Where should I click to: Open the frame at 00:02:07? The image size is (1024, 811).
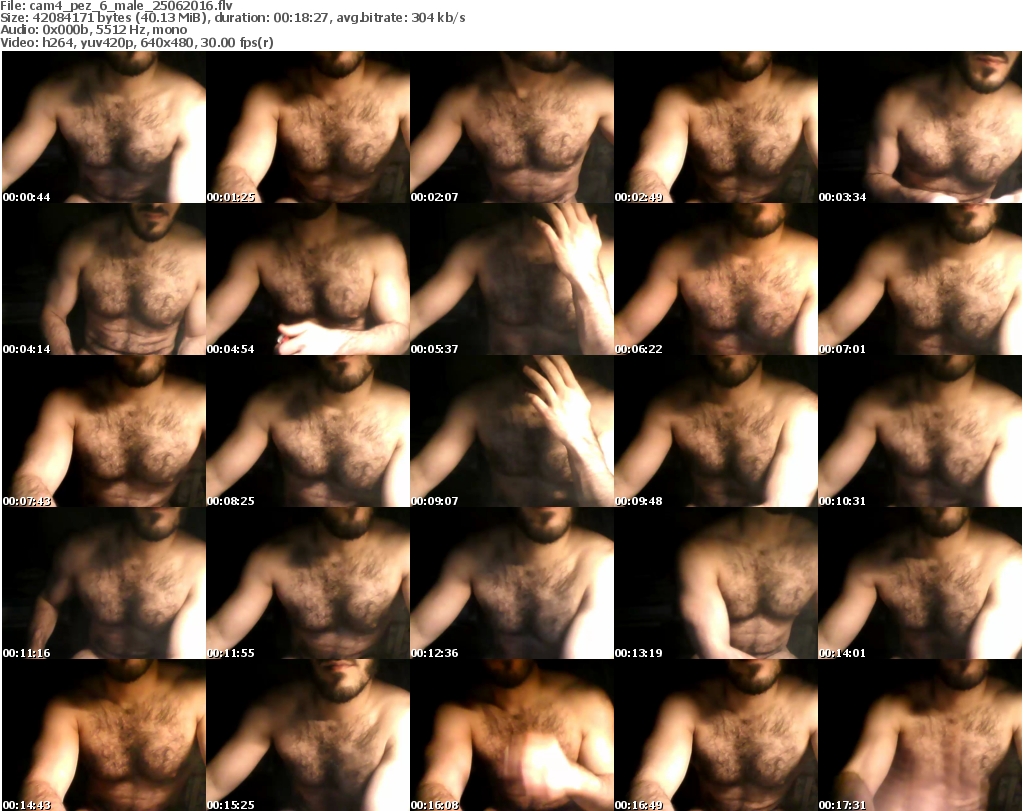pyautogui.click(x=511, y=127)
